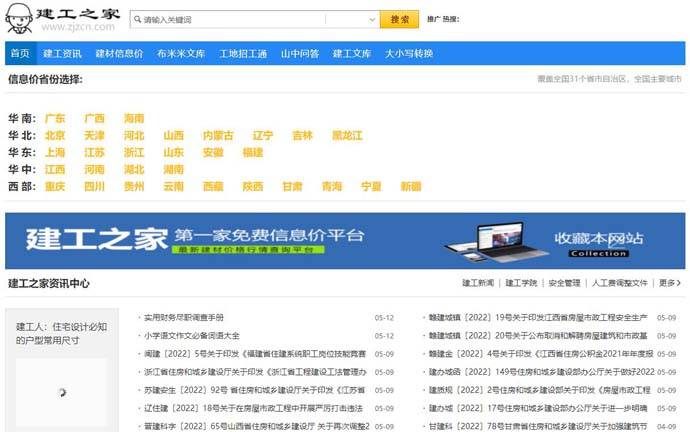
Task: Open the 建工资讯 menu item
Action: [62, 54]
